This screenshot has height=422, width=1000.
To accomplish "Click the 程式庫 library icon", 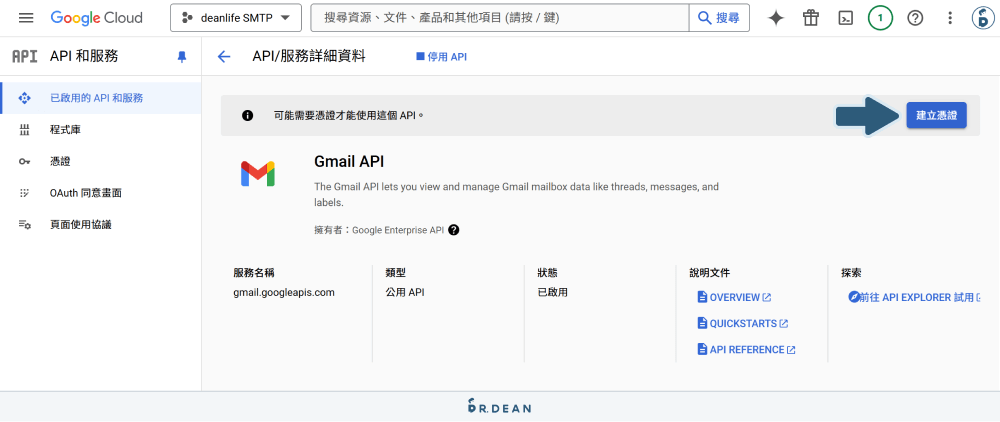I will (25, 130).
